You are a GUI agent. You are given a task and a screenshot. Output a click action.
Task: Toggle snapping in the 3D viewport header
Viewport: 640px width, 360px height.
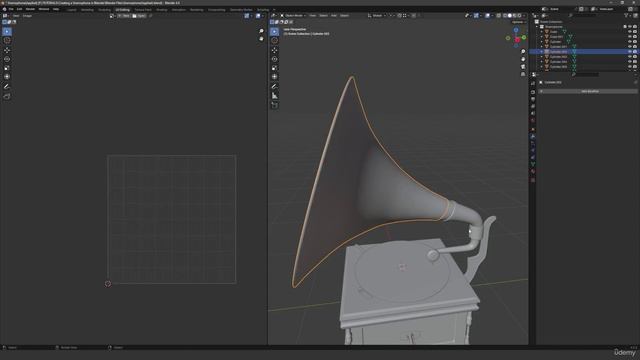point(400,16)
